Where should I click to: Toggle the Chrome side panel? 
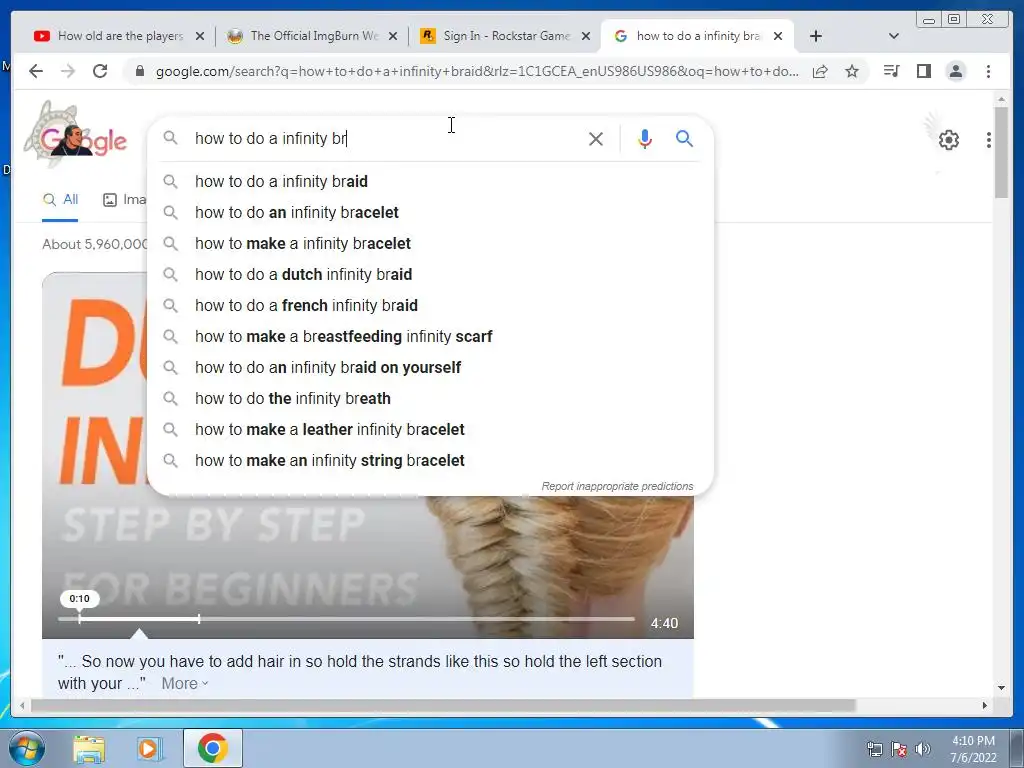(923, 71)
